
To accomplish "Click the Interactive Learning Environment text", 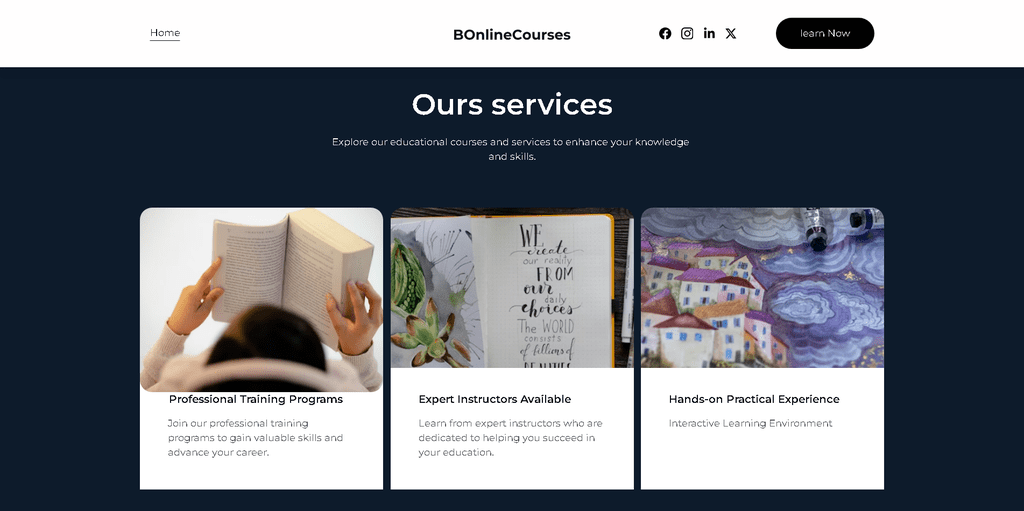I will pos(750,423).
